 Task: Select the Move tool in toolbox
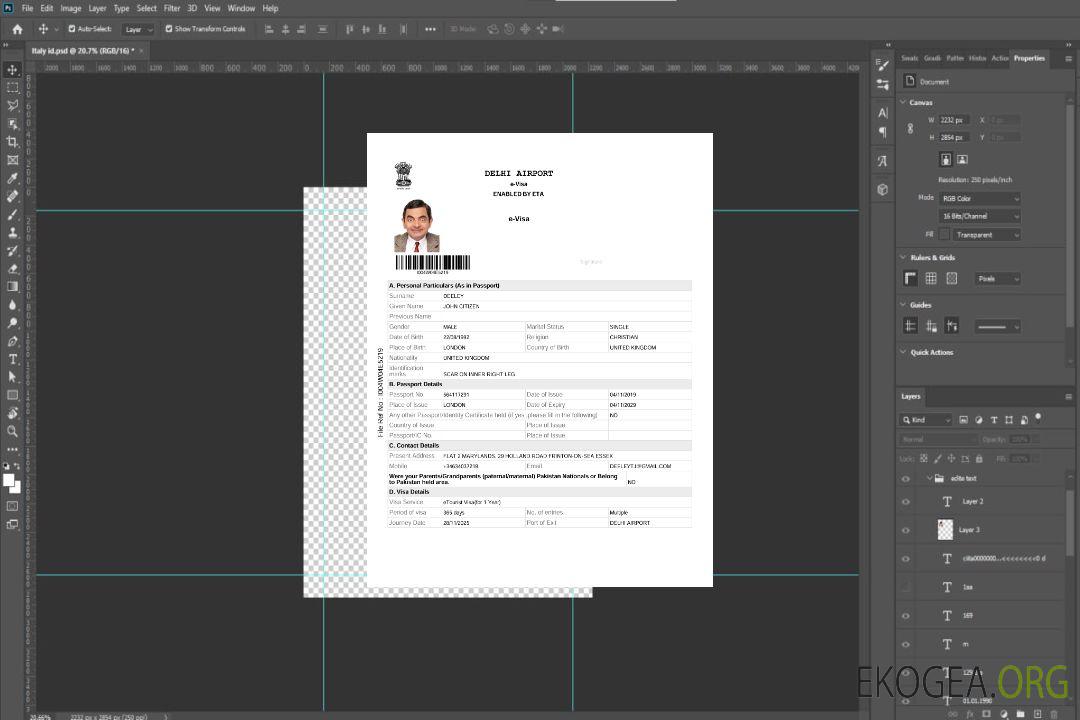12,70
